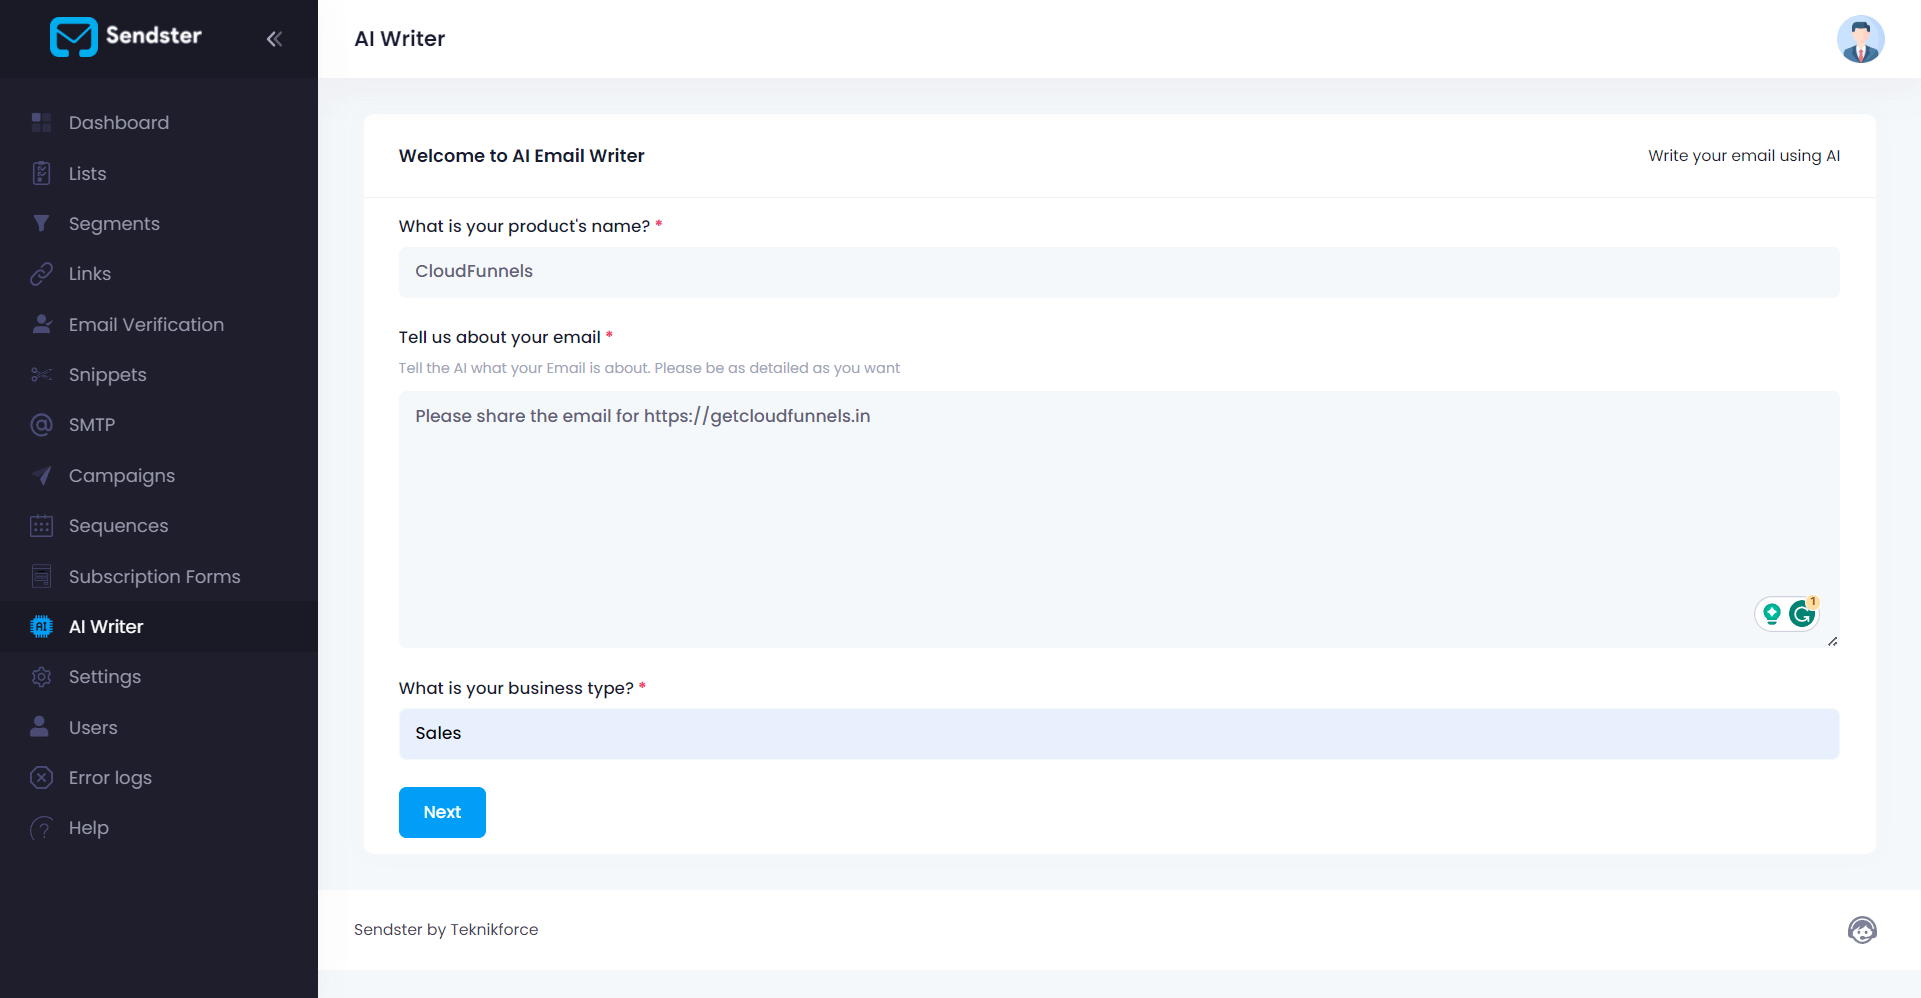Open the user avatar profile menu
The width and height of the screenshot is (1921, 998).
1860,39
